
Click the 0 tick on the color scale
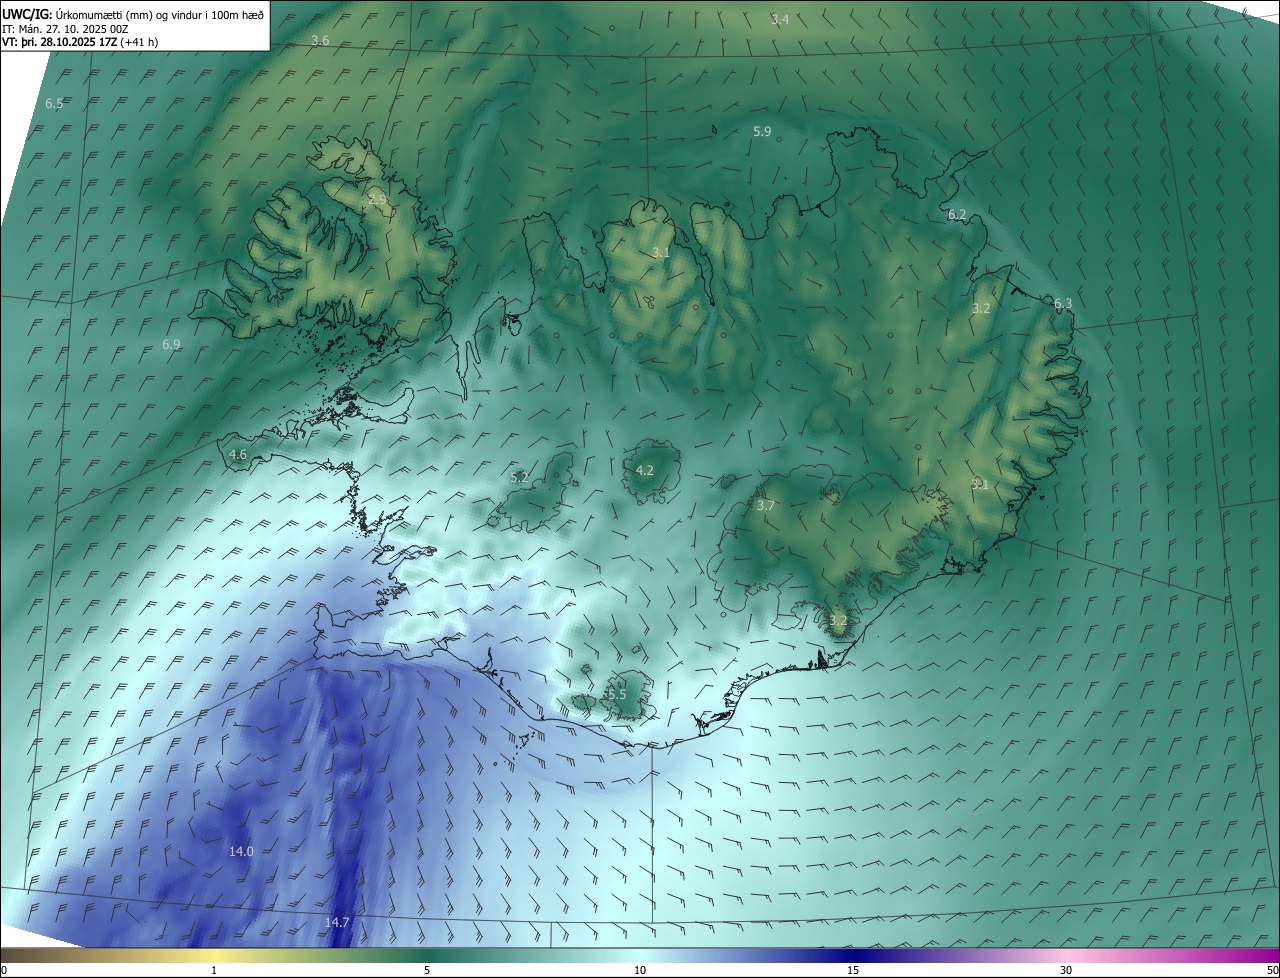(4, 970)
